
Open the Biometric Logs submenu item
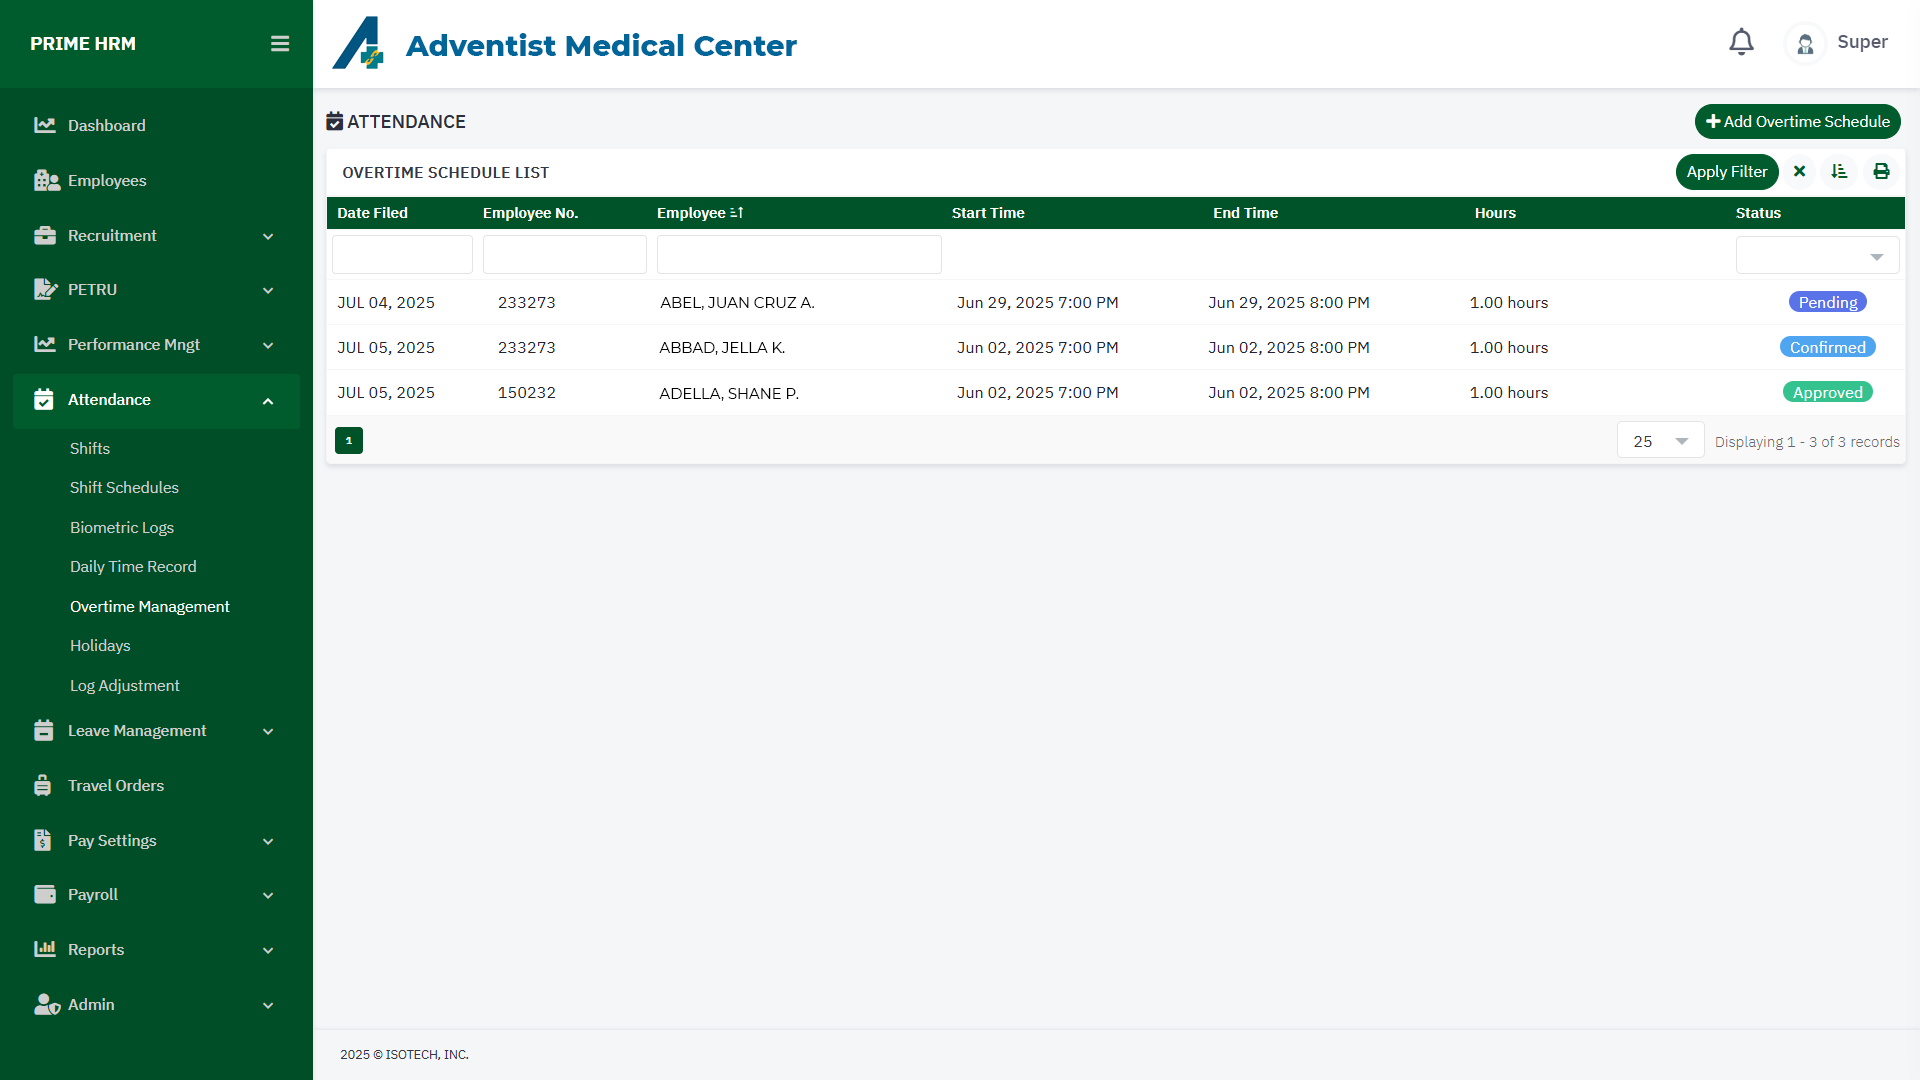[x=122, y=528]
